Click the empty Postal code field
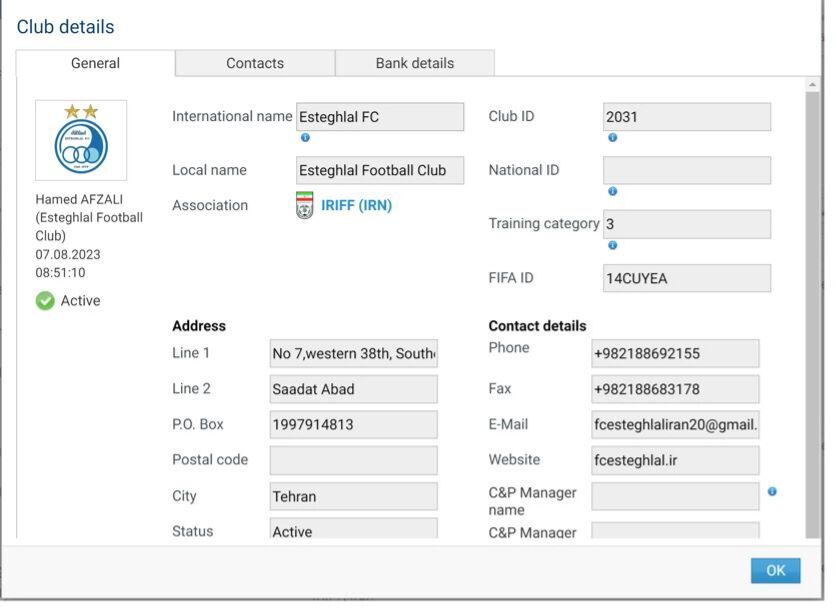 [x=353, y=460]
